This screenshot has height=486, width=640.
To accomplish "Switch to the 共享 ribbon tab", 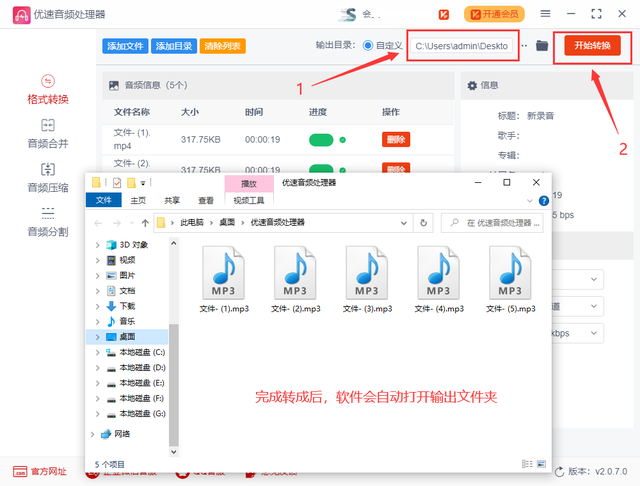I will pyautogui.click(x=172, y=200).
